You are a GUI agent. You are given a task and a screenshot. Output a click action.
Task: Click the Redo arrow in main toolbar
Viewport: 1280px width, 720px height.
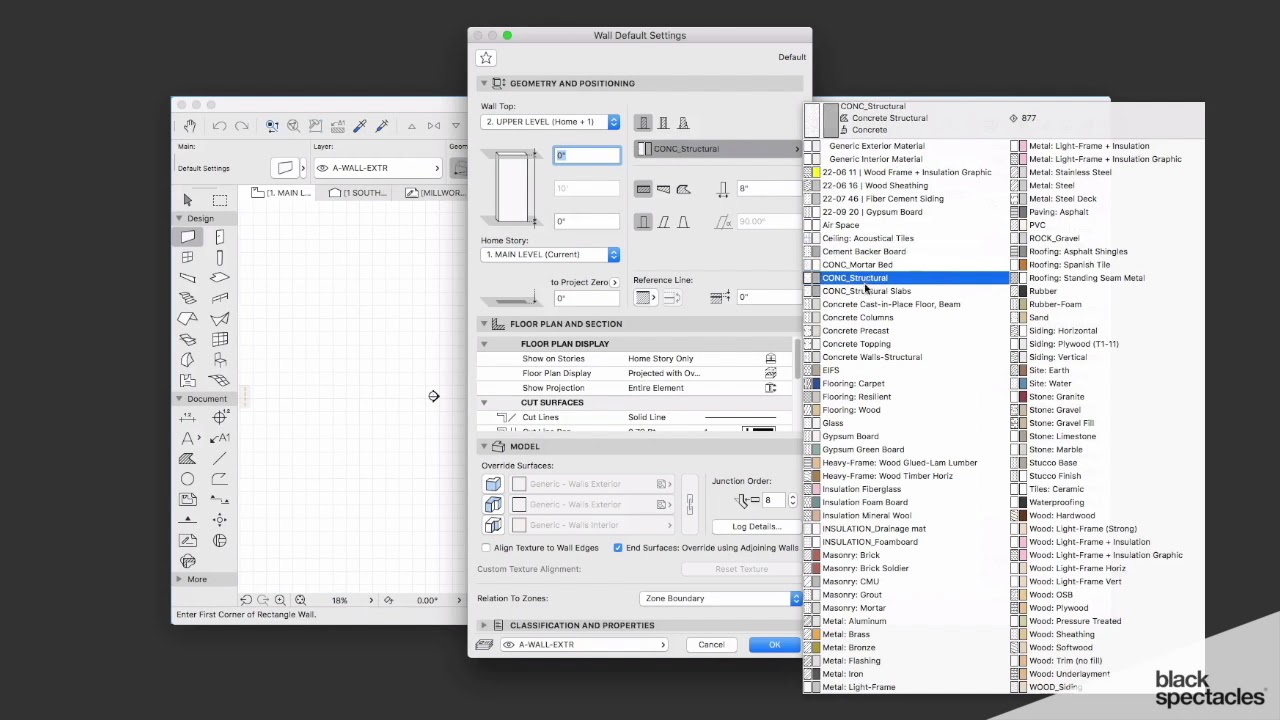pos(241,126)
